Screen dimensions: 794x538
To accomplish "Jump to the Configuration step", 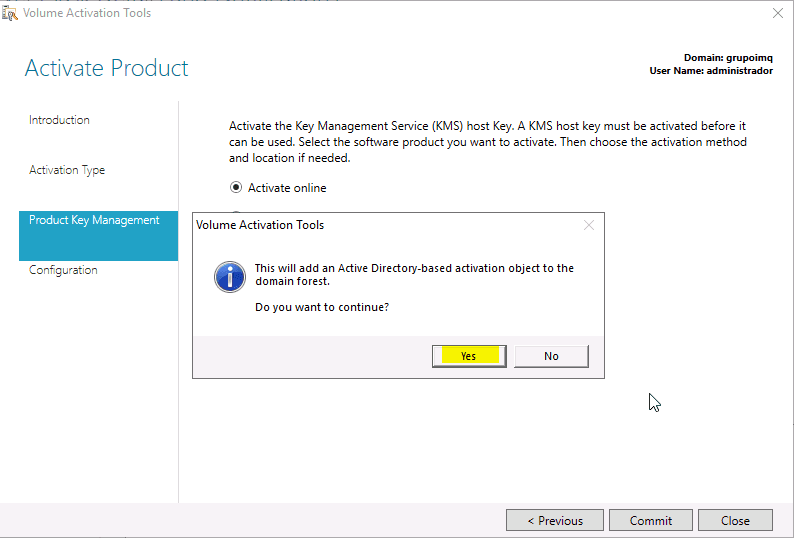I will click(63, 270).
